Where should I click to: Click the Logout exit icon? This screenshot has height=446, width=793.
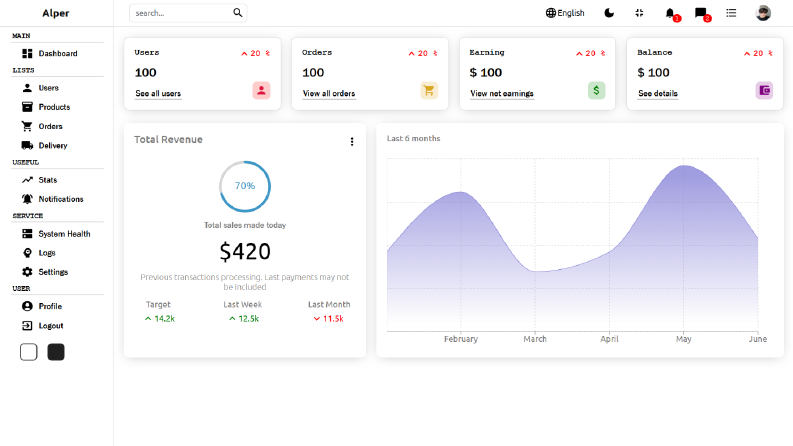pyautogui.click(x=27, y=326)
